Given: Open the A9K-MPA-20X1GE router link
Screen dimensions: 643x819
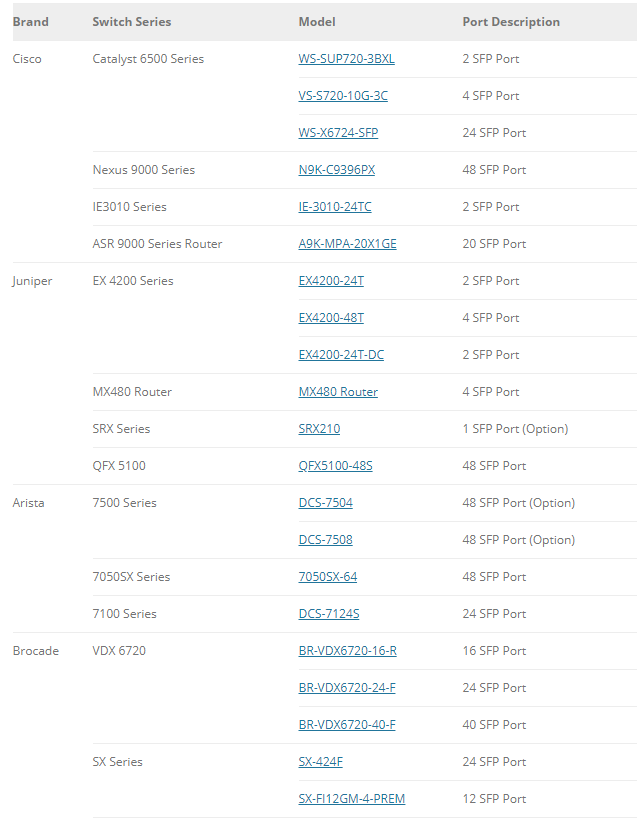Looking at the screenshot, I should pyautogui.click(x=347, y=244).
